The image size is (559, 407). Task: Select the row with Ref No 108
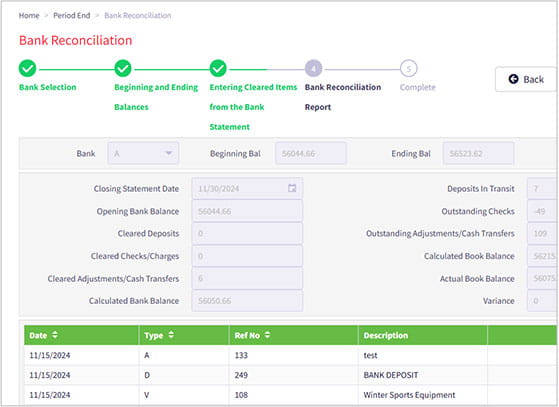coord(290,395)
